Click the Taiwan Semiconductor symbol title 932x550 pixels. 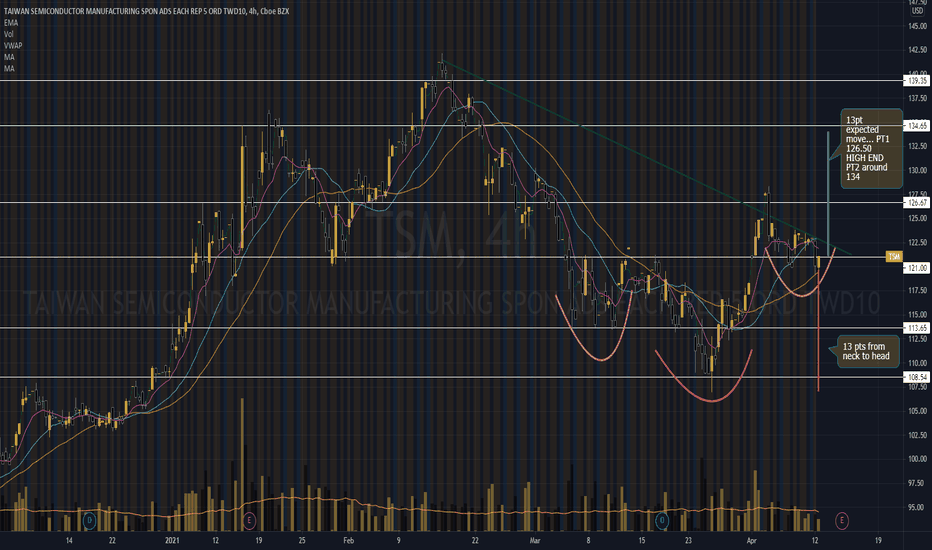coord(146,11)
